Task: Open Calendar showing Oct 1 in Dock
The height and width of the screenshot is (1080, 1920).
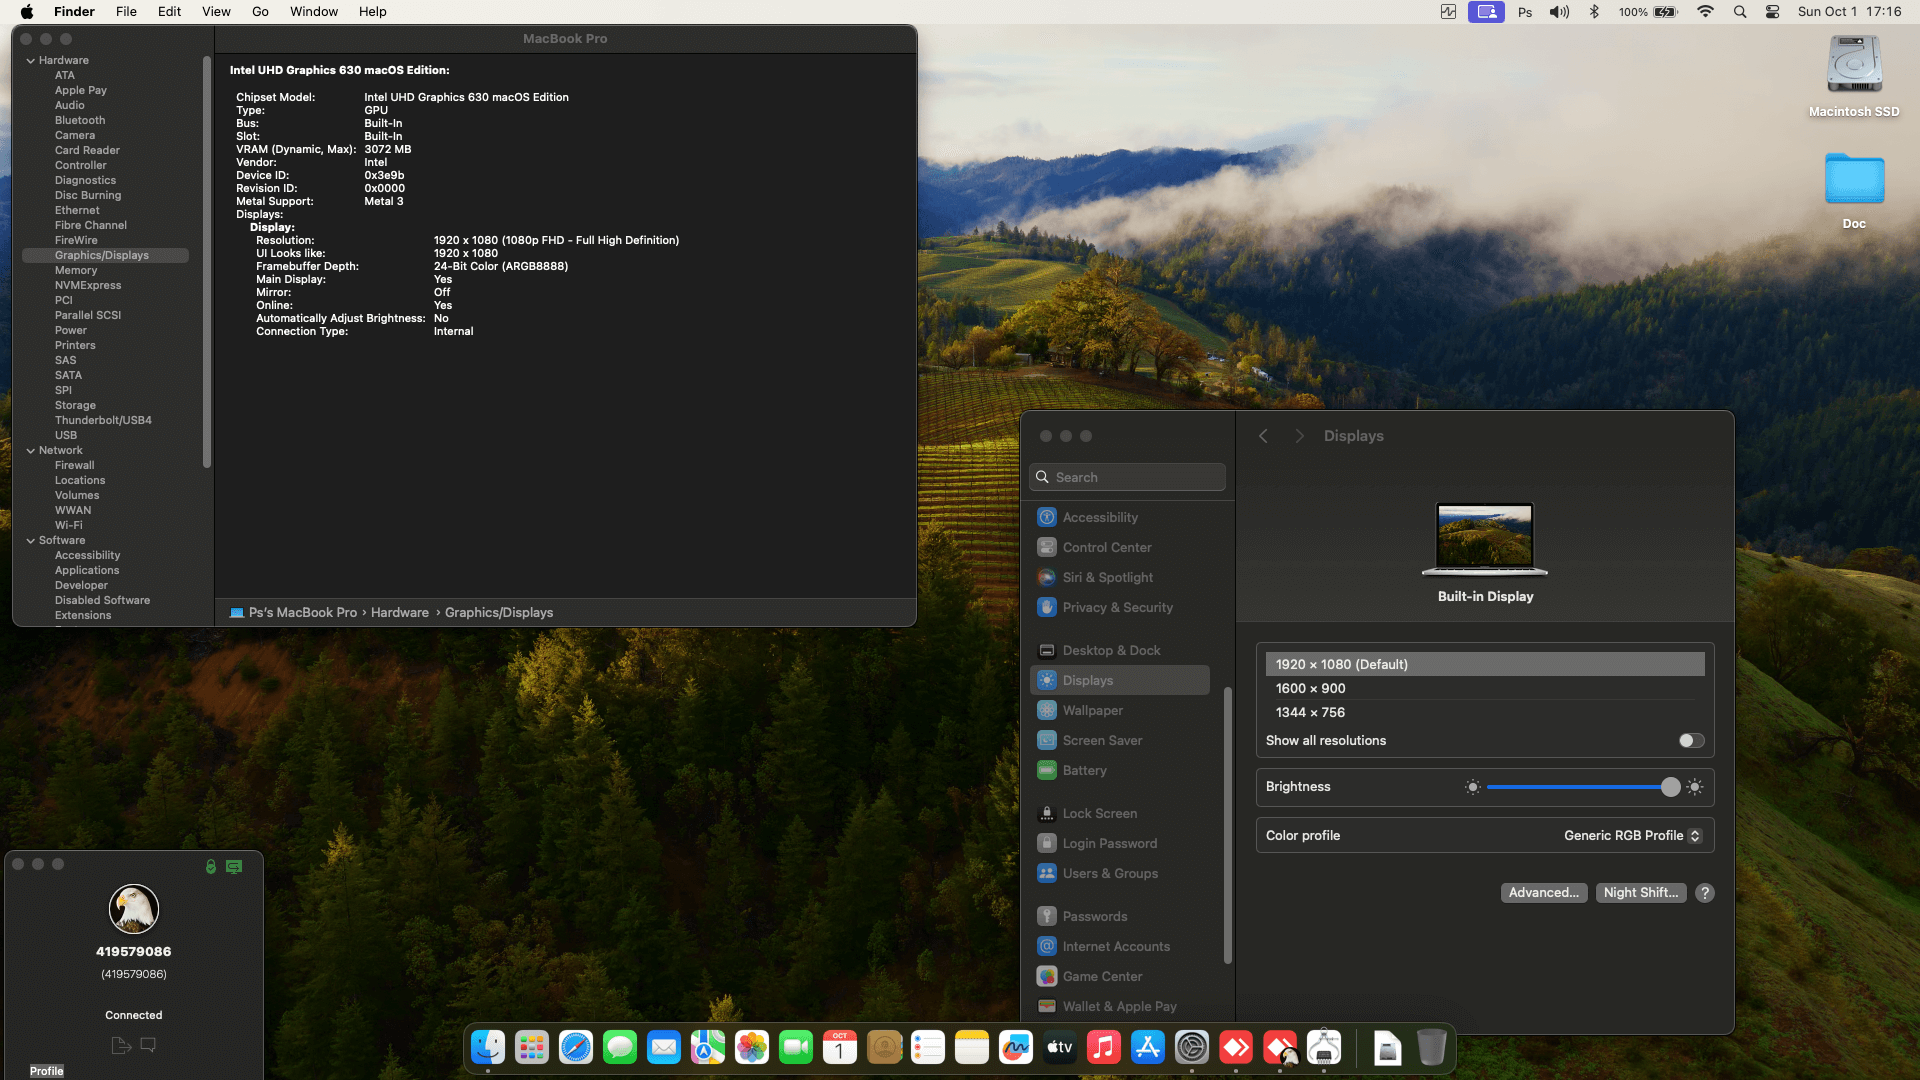Action: pyautogui.click(x=840, y=1047)
